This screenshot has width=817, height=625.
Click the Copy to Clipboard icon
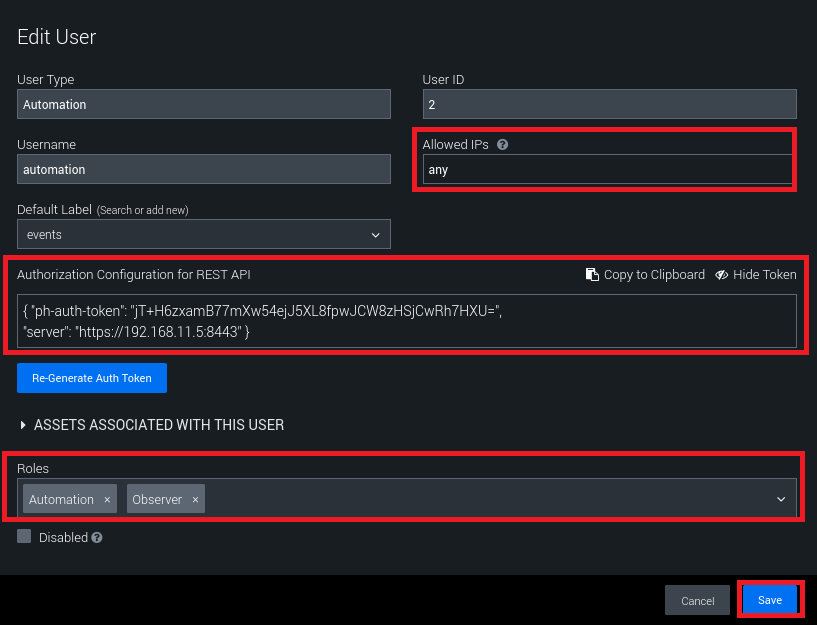(x=592, y=275)
